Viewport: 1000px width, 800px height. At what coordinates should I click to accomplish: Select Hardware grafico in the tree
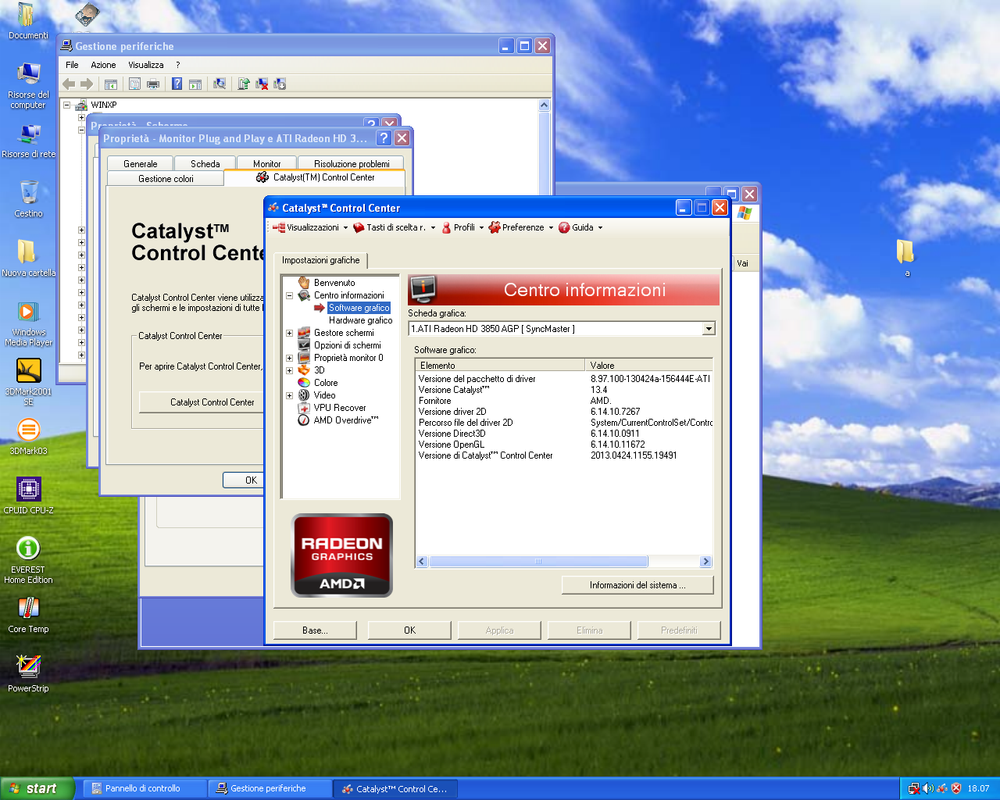pos(360,320)
